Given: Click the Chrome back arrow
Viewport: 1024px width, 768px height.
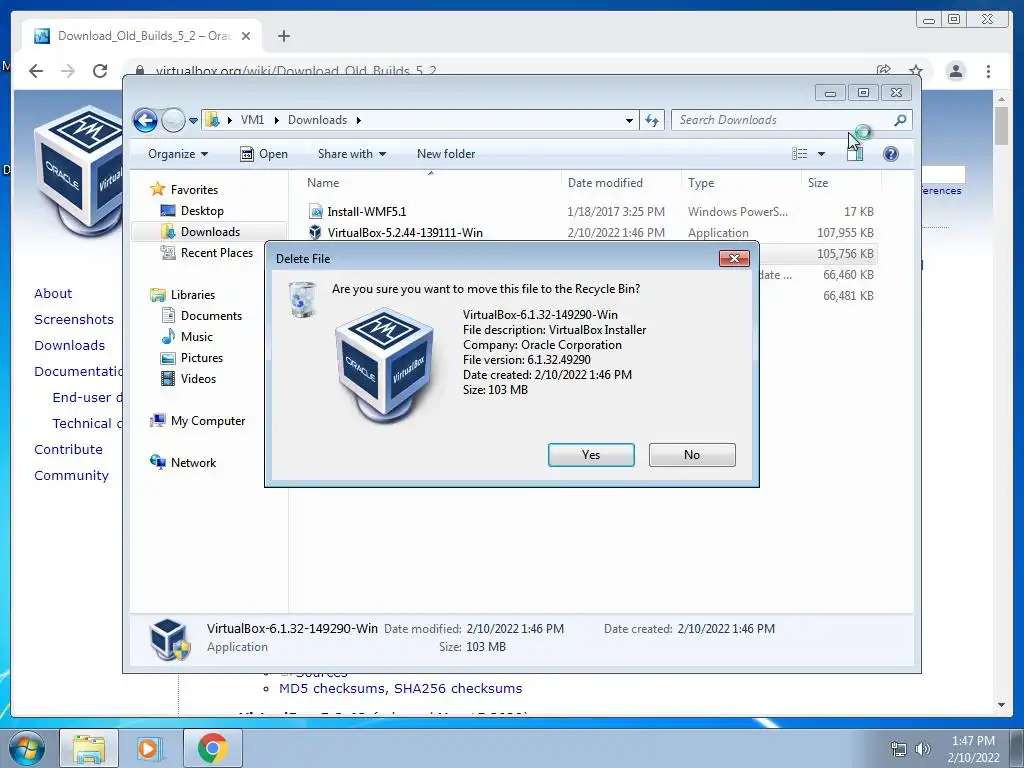Looking at the screenshot, I should click(x=36, y=71).
